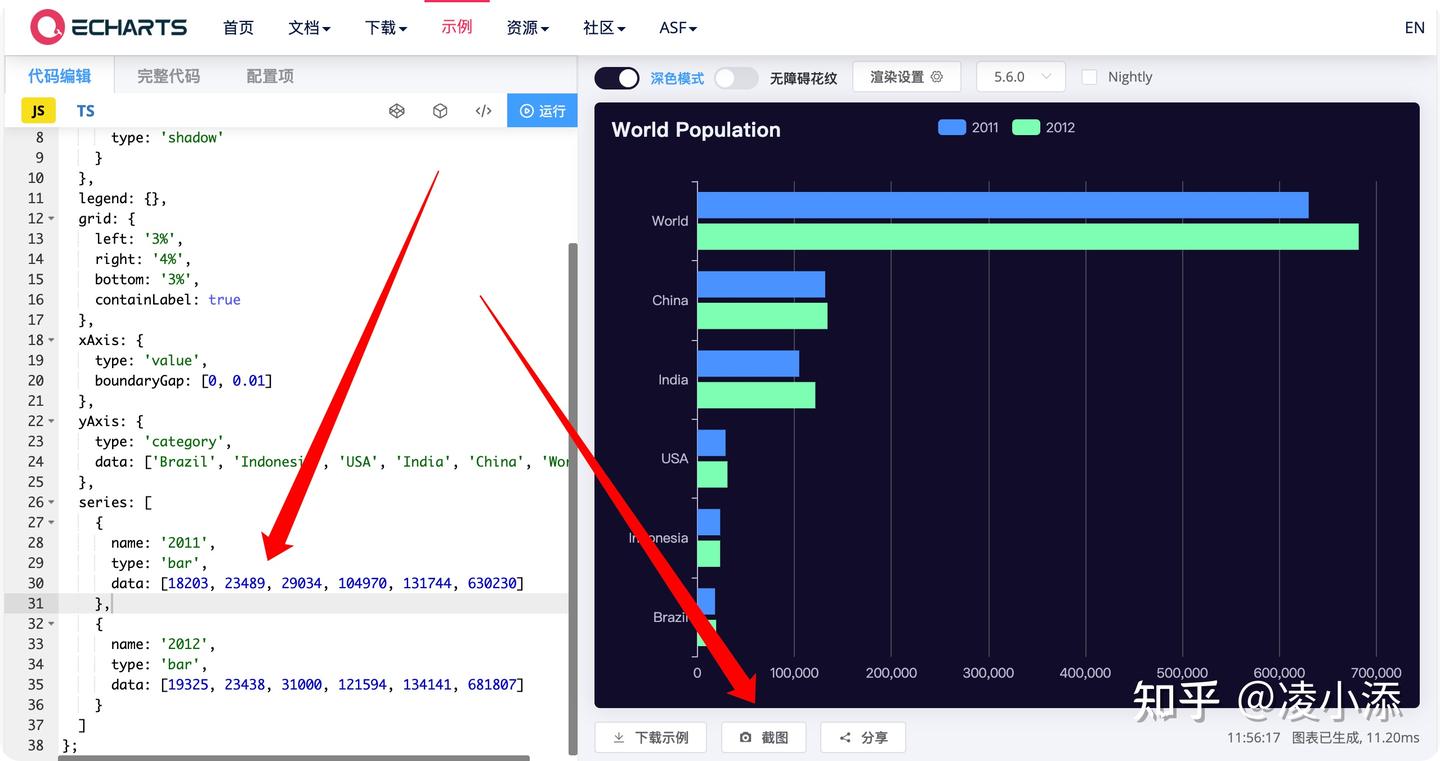Expand the 下载 dropdown menu
The height and width of the screenshot is (761, 1440).
tap(386, 27)
